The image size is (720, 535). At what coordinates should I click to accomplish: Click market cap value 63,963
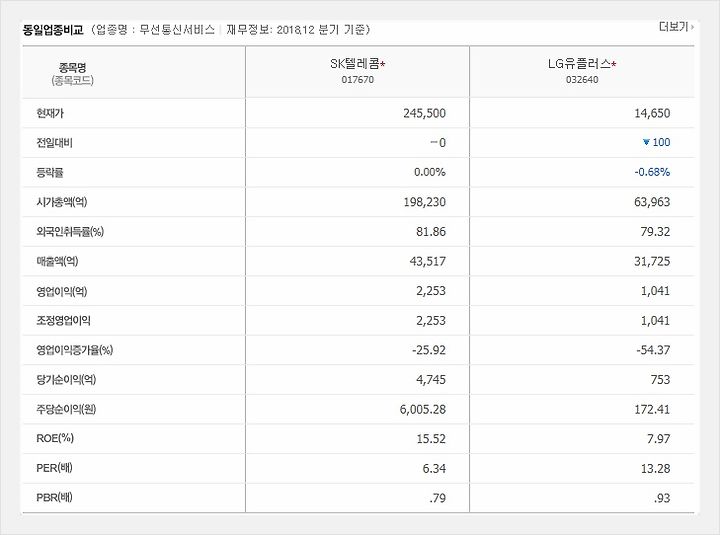(x=652, y=202)
